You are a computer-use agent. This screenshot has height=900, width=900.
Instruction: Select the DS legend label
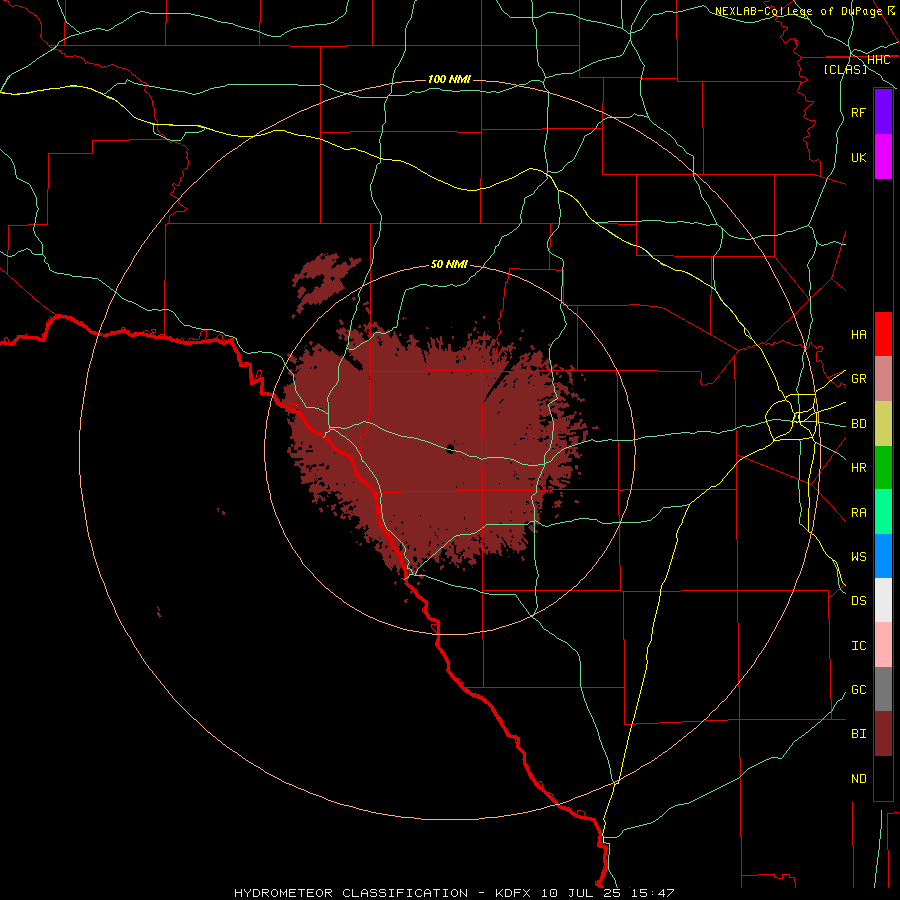[858, 601]
